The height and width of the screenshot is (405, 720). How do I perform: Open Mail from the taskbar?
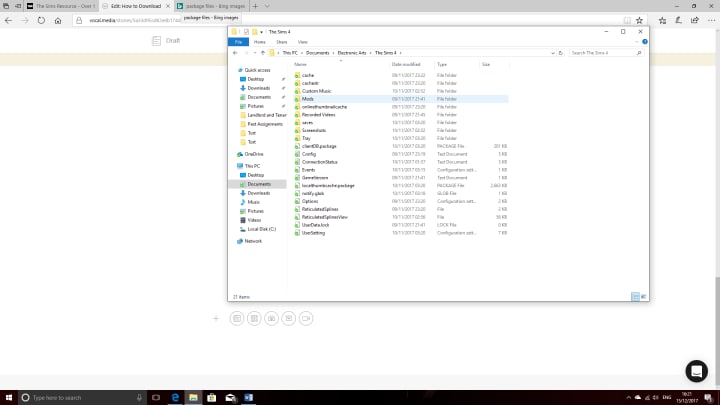(230, 398)
